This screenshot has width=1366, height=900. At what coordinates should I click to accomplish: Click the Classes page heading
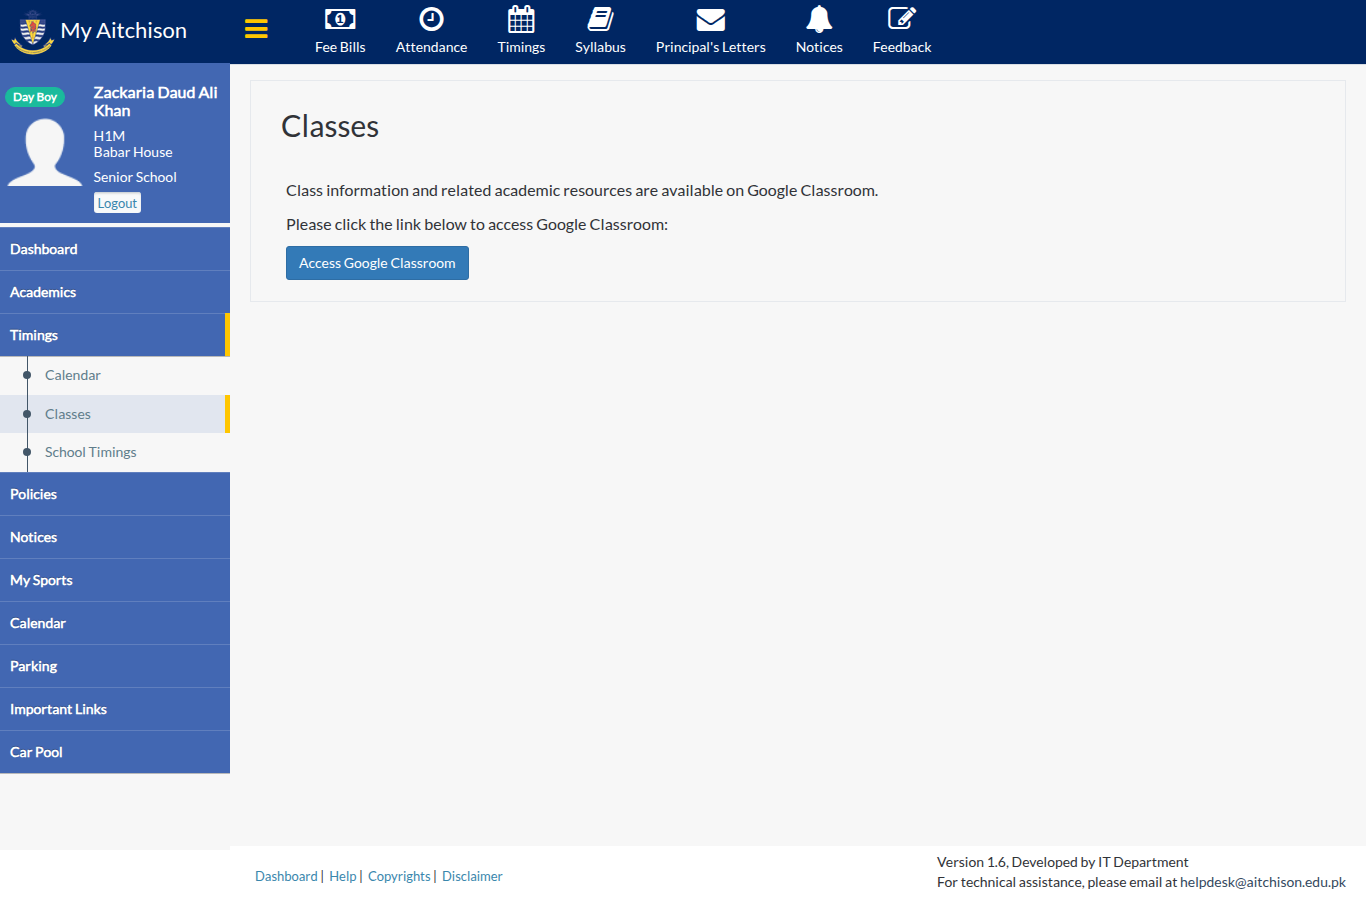[330, 127]
